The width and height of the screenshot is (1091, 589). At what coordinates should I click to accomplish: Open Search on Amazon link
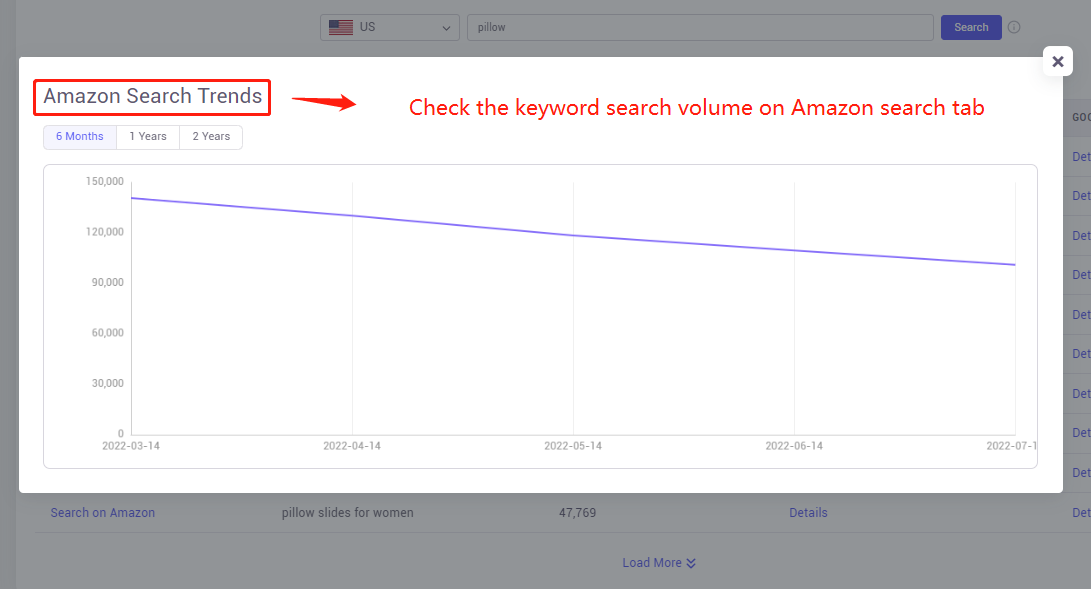click(102, 513)
